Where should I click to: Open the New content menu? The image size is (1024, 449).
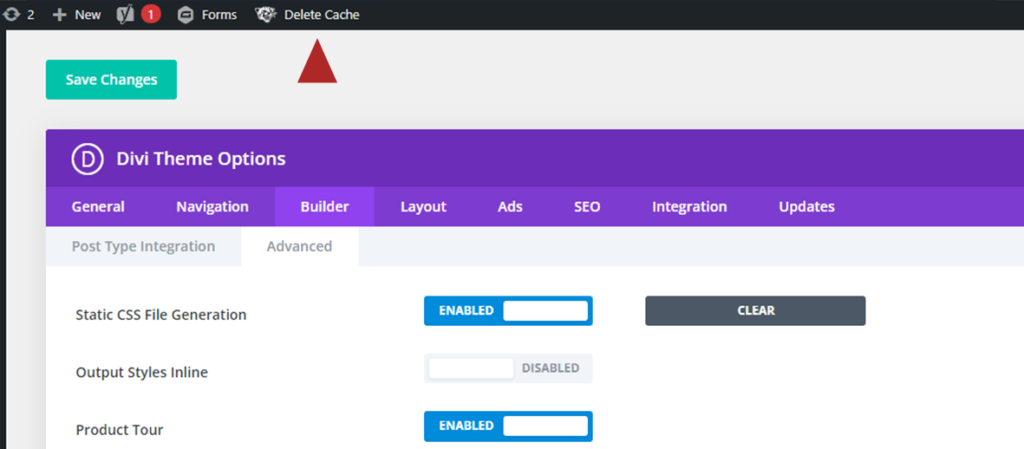[77, 14]
